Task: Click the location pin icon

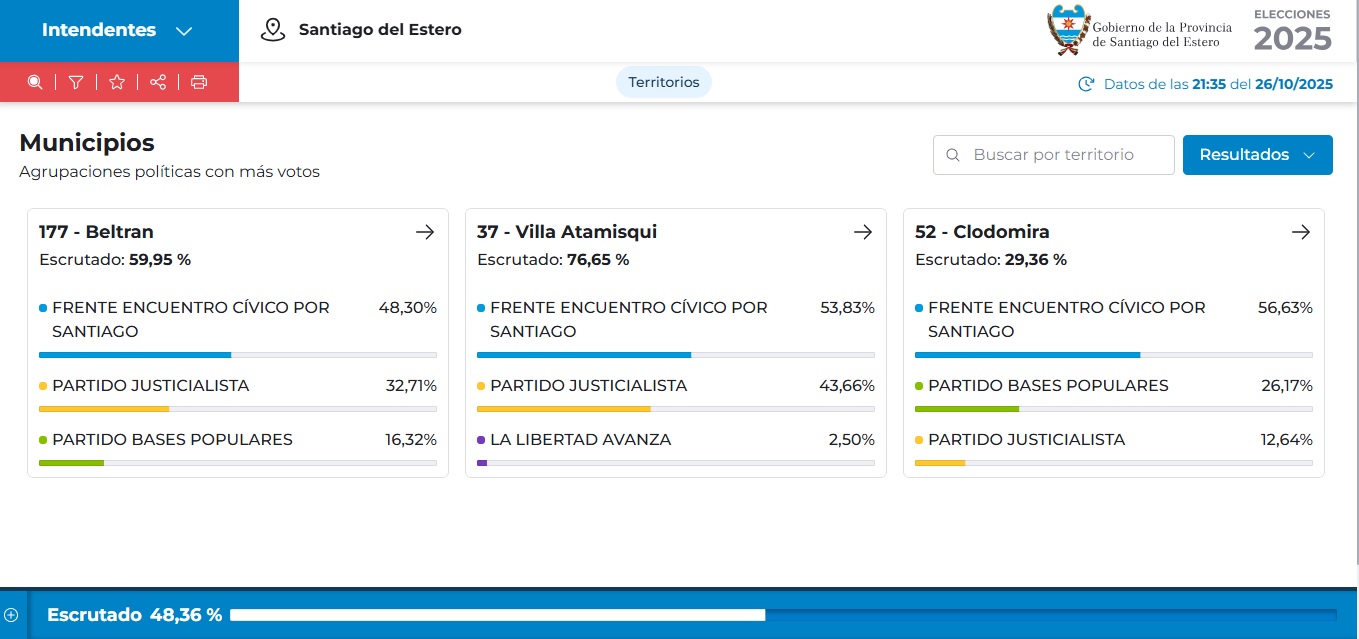Action: [272, 30]
